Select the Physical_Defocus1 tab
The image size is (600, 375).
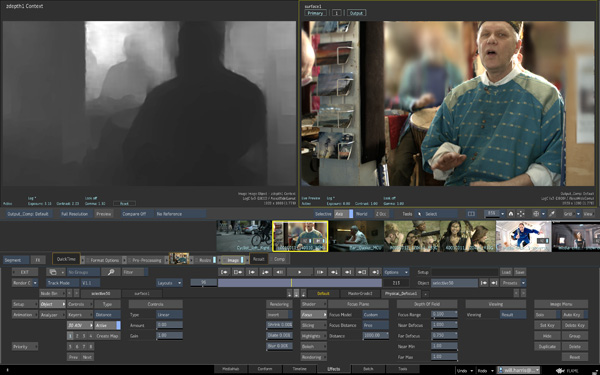point(401,293)
